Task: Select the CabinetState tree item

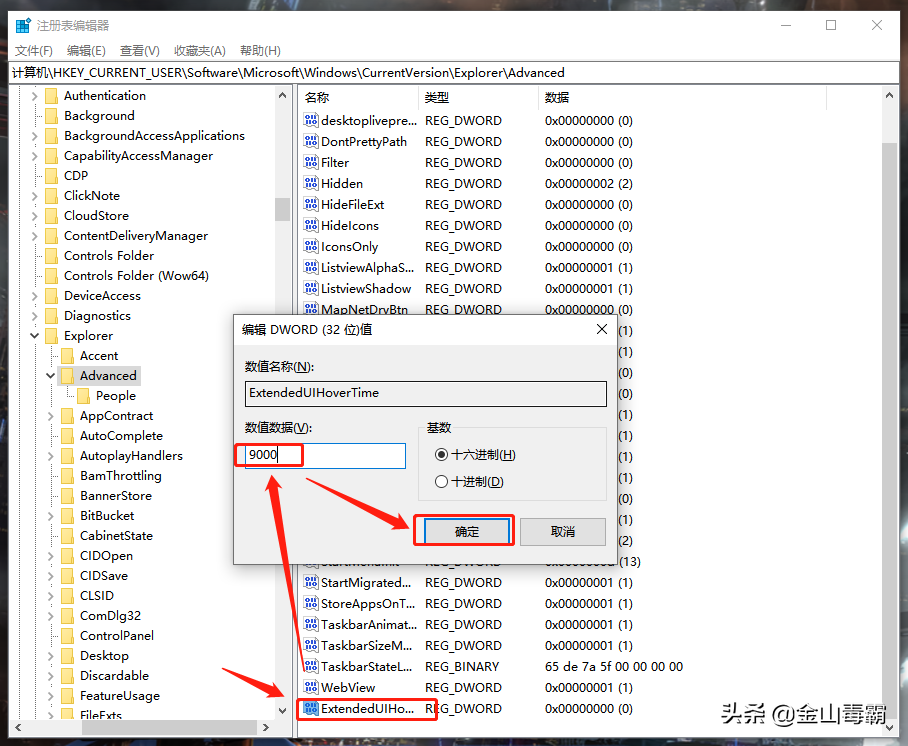Action: pyautogui.click(x=116, y=536)
